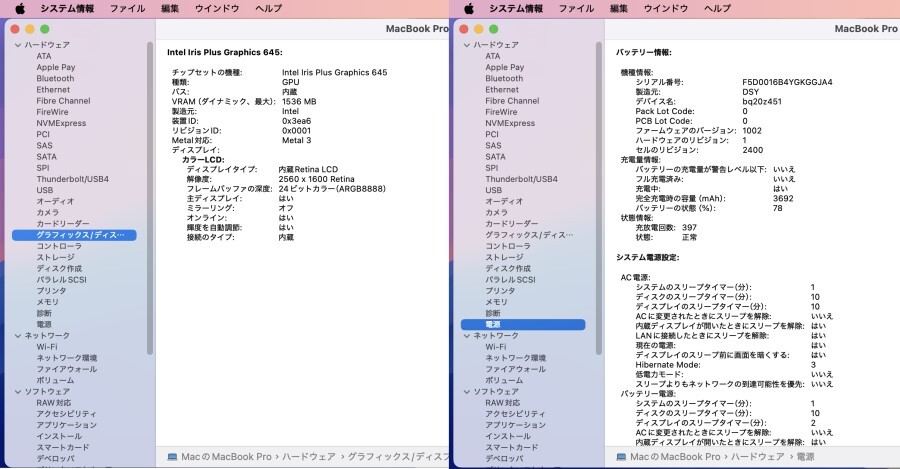This screenshot has height=469, width=900.
Task: Select ネットワーク環境 in right window sidebar
Action: click(515, 358)
